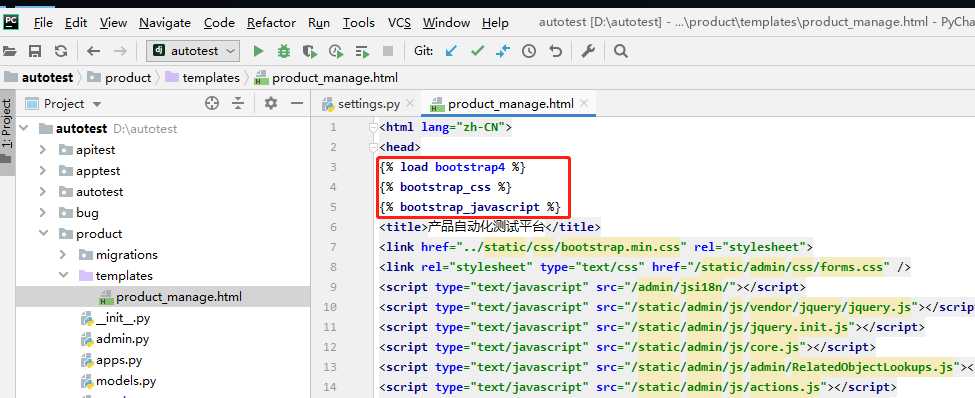975x398 pixels.
Task: Open Navigate menu
Action: [x=165, y=23]
